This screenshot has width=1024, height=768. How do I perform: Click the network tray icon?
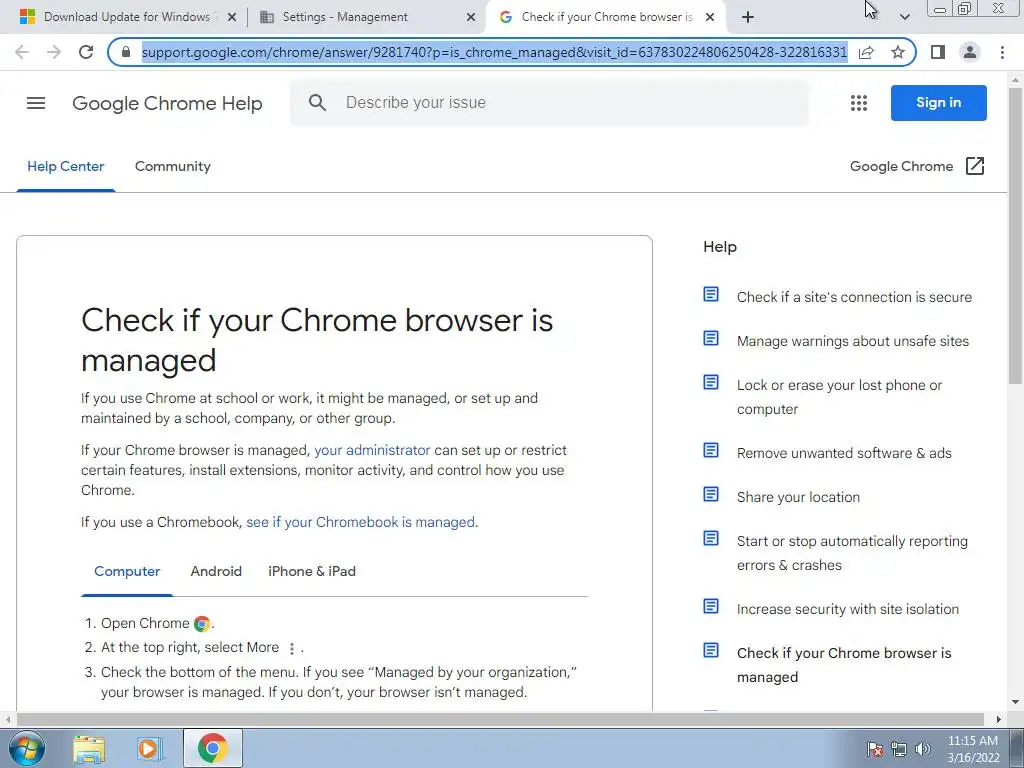899,749
